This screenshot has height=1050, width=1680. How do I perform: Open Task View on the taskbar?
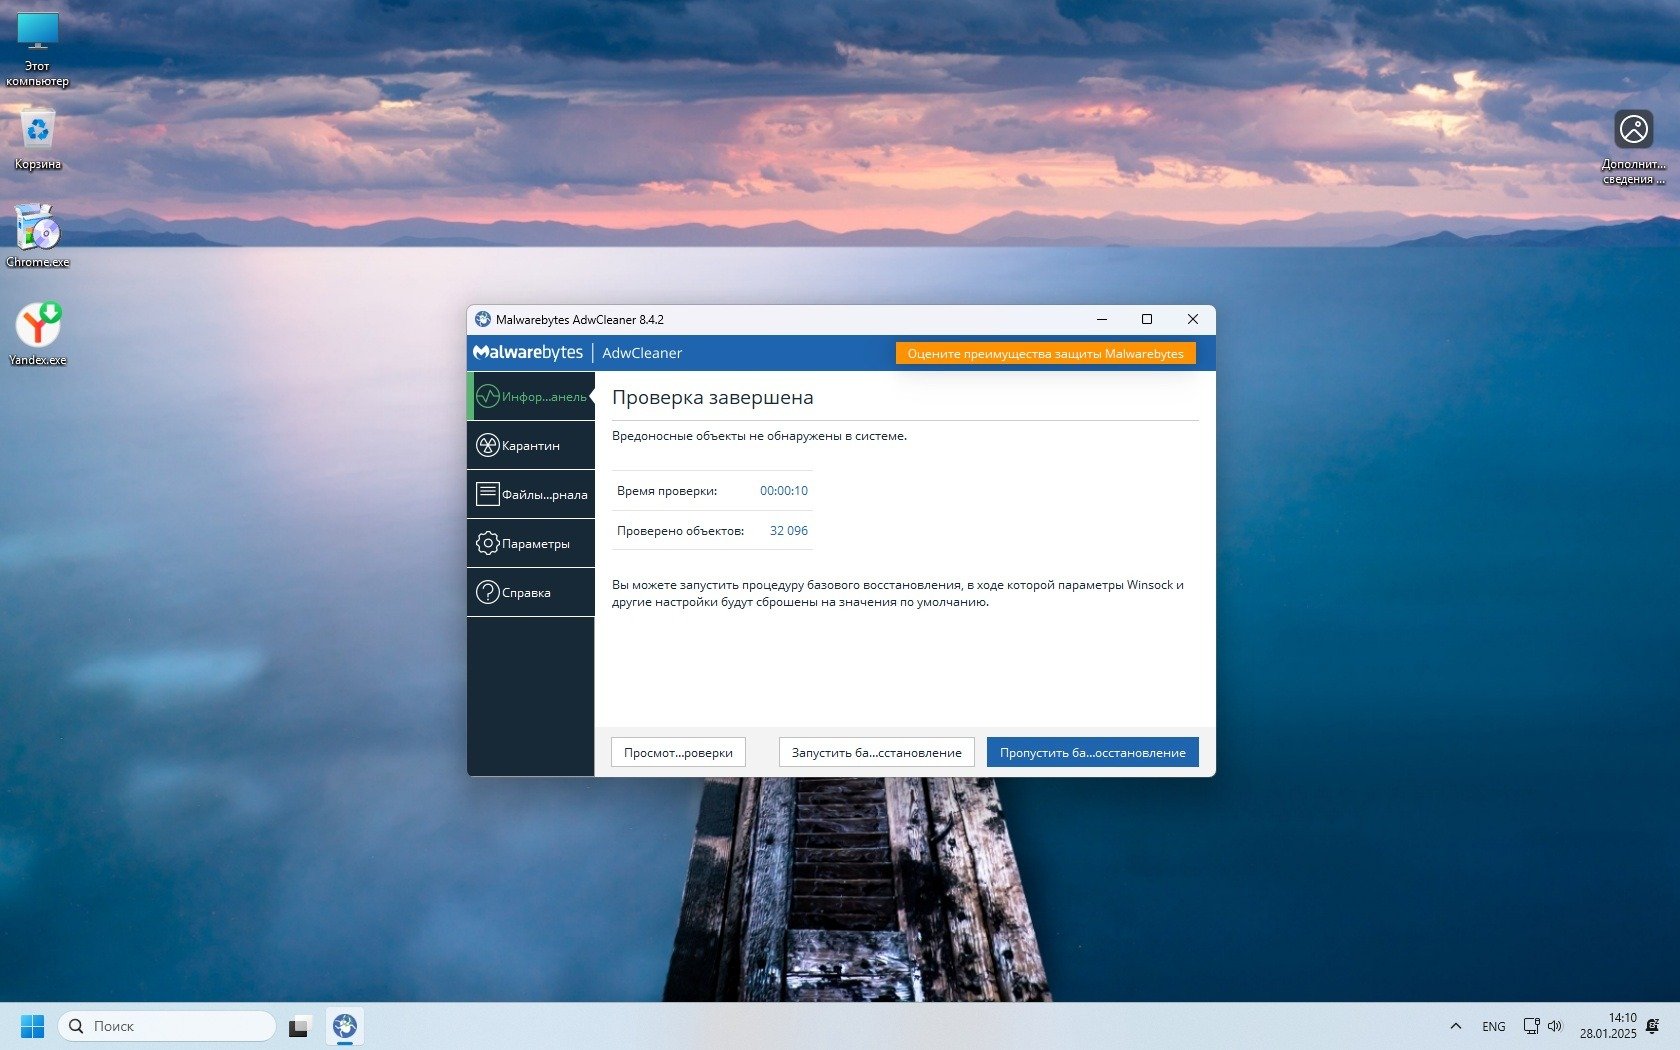pyautogui.click(x=299, y=1026)
